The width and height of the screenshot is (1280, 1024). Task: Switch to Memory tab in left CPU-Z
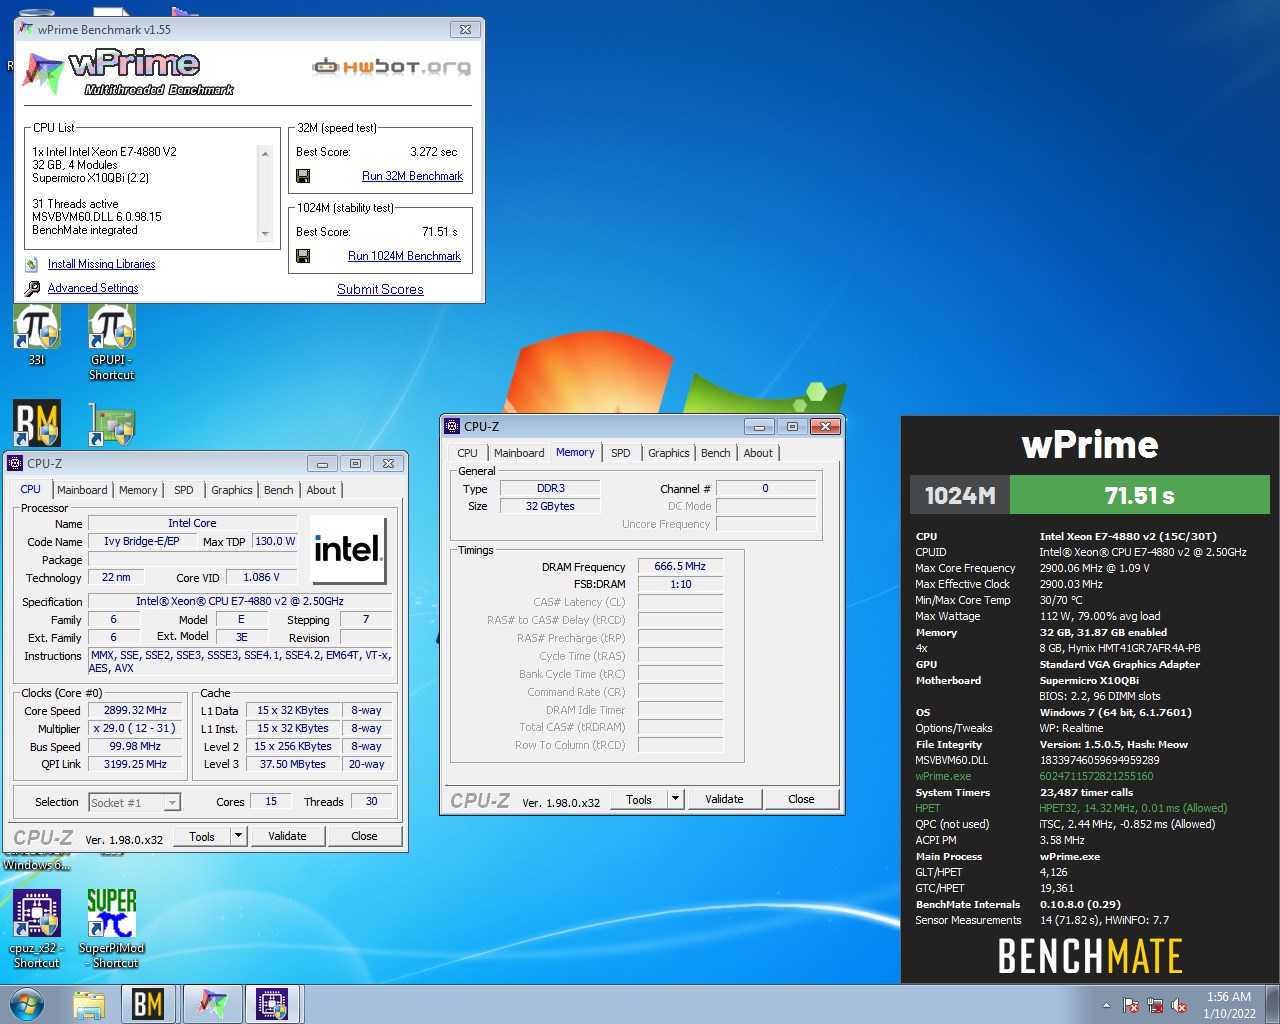click(x=138, y=490)
